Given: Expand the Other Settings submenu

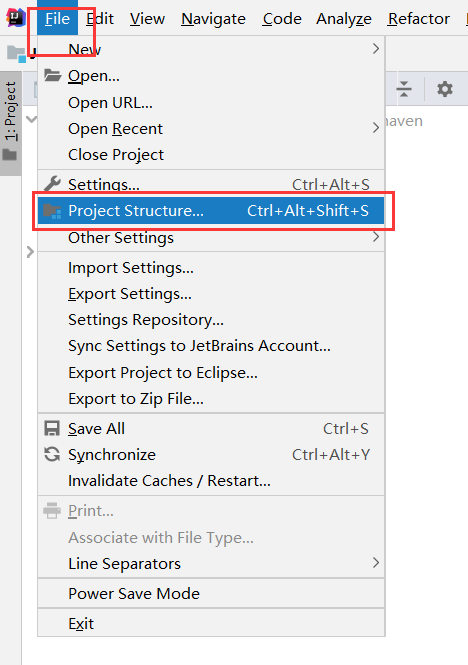Looking at the screenshot, I should point(376,237).
